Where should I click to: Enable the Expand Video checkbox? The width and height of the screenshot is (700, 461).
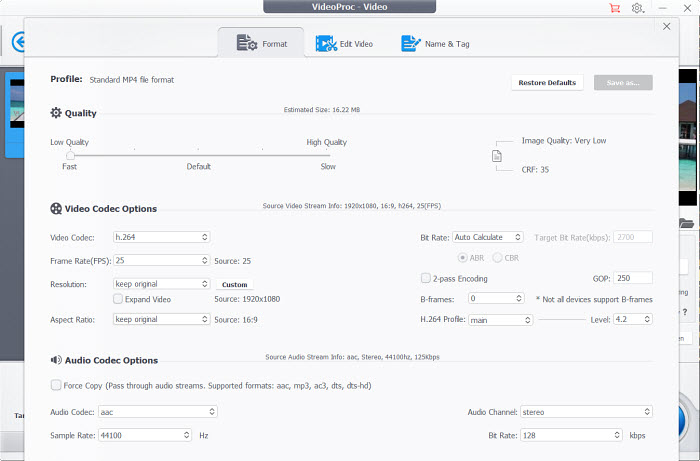coord(118,299)
